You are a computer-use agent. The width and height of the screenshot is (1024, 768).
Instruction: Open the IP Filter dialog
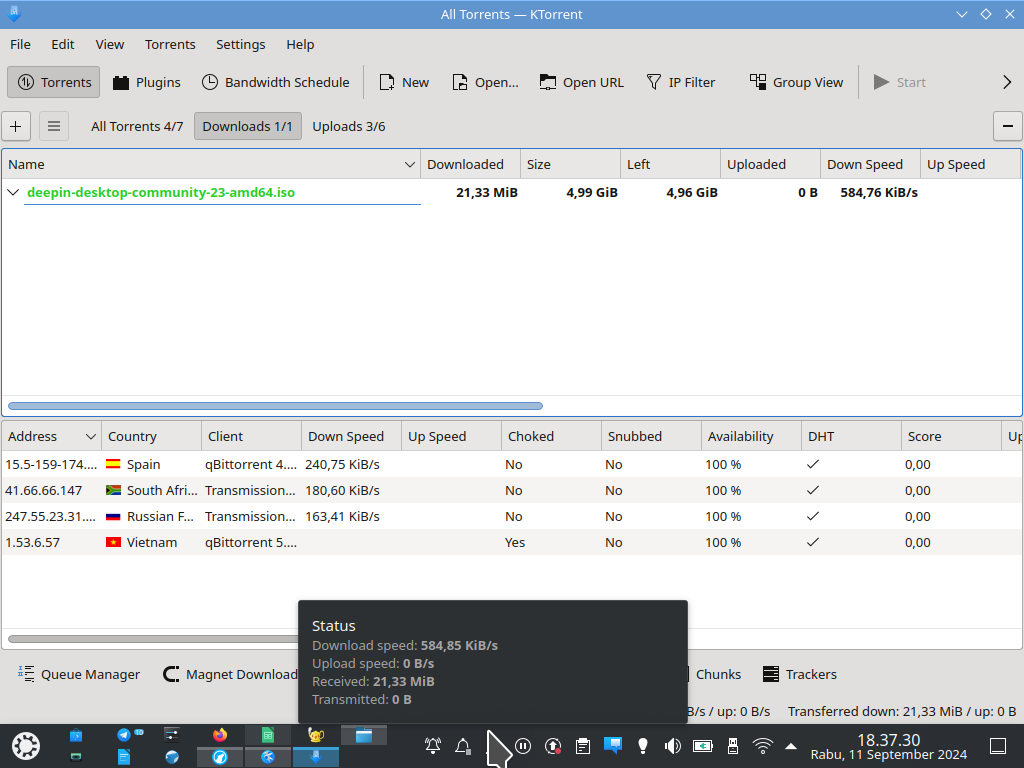[680, 82]
